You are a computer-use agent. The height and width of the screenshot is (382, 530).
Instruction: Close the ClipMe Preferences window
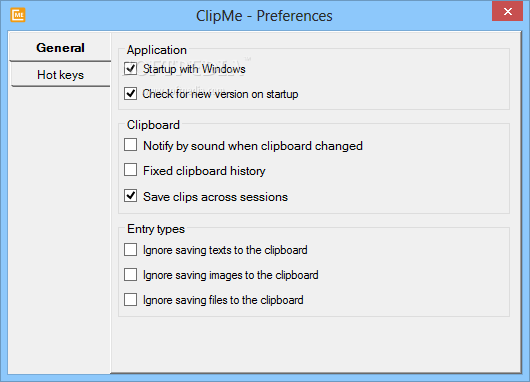(507, 11)
